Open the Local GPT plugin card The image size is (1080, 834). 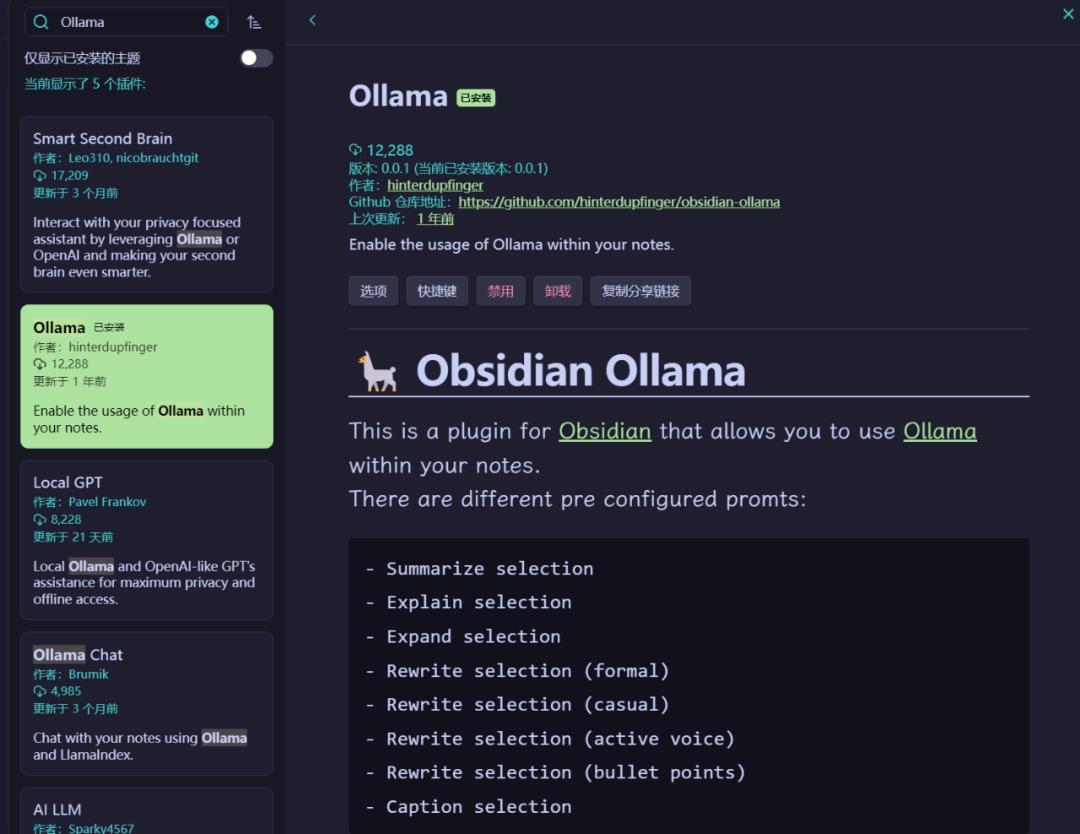146,540
